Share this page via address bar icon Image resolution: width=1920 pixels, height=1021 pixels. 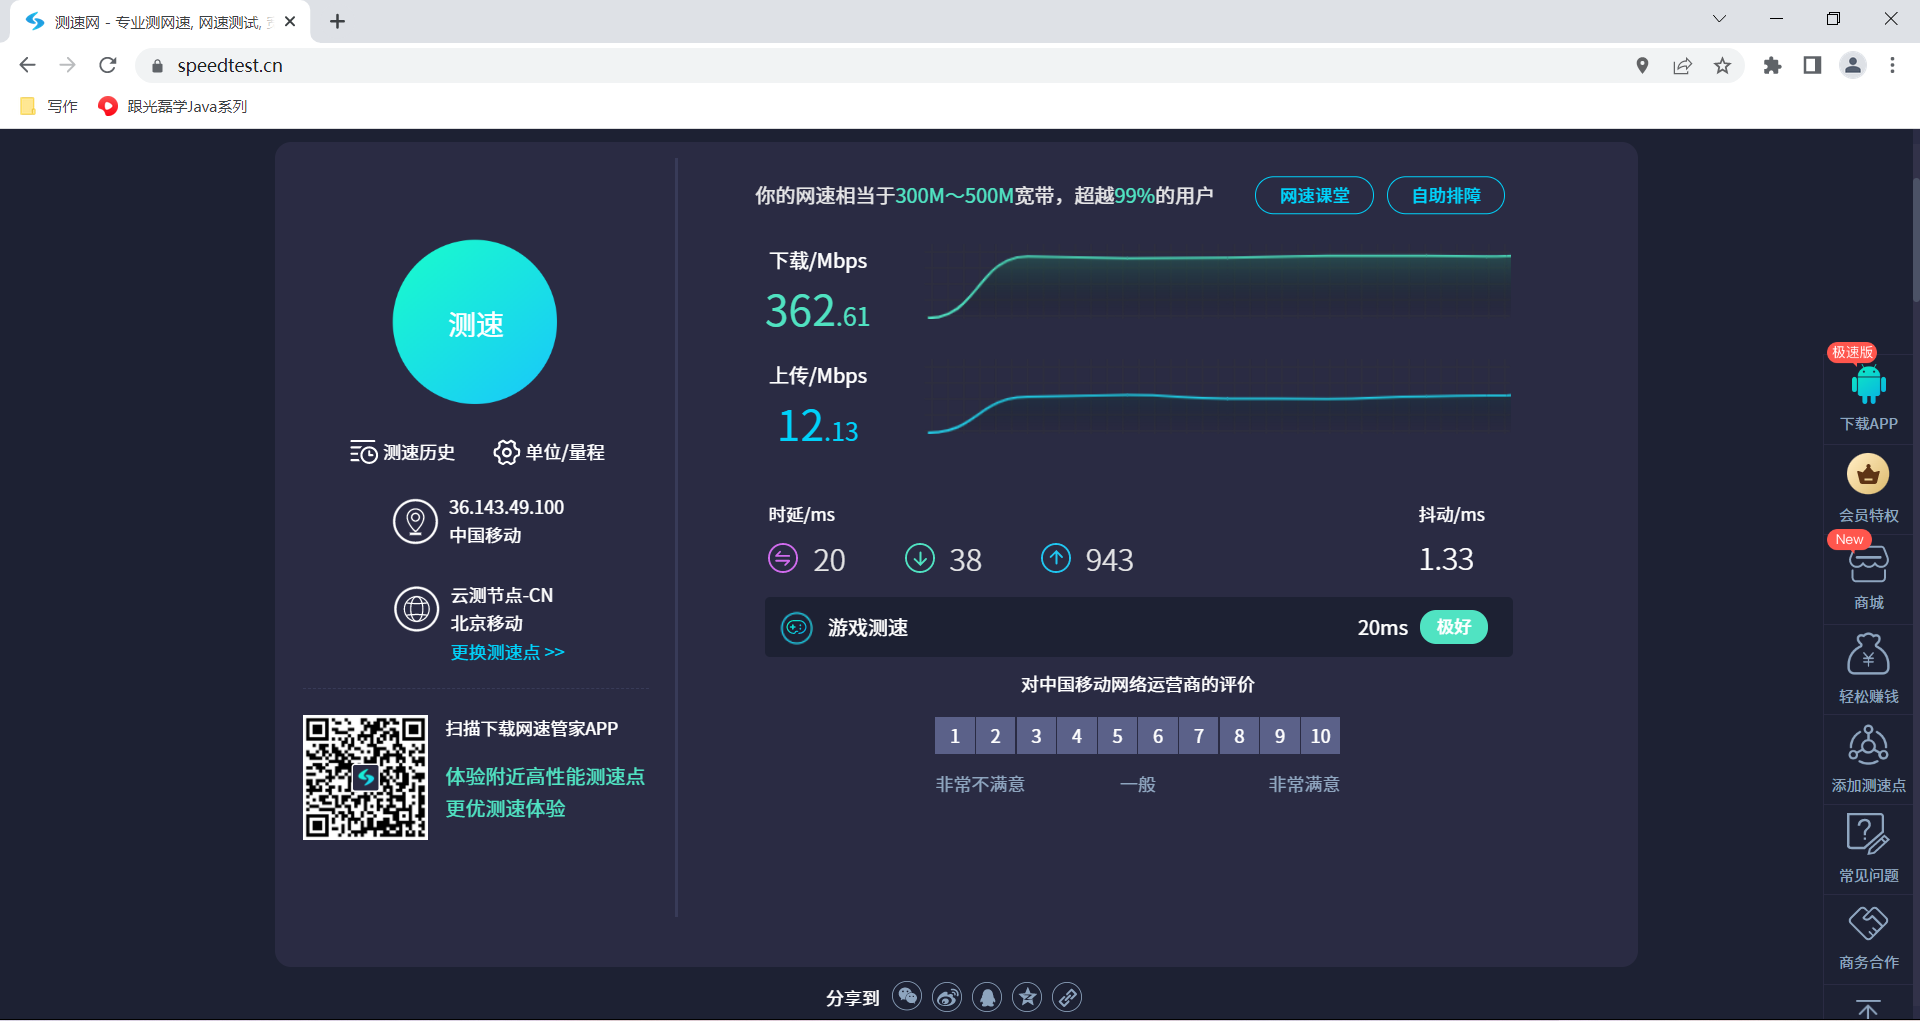(x=1682, y=66)
